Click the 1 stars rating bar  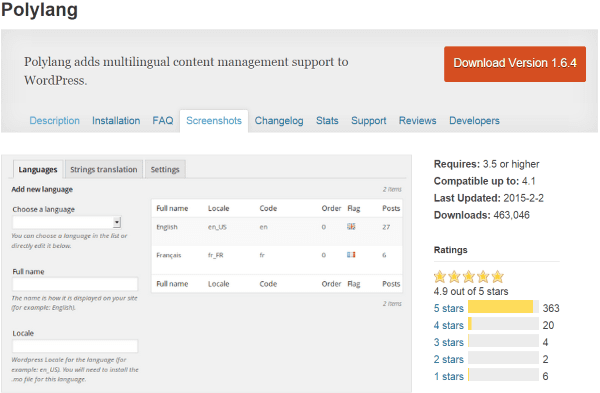(x=503, y=375)
